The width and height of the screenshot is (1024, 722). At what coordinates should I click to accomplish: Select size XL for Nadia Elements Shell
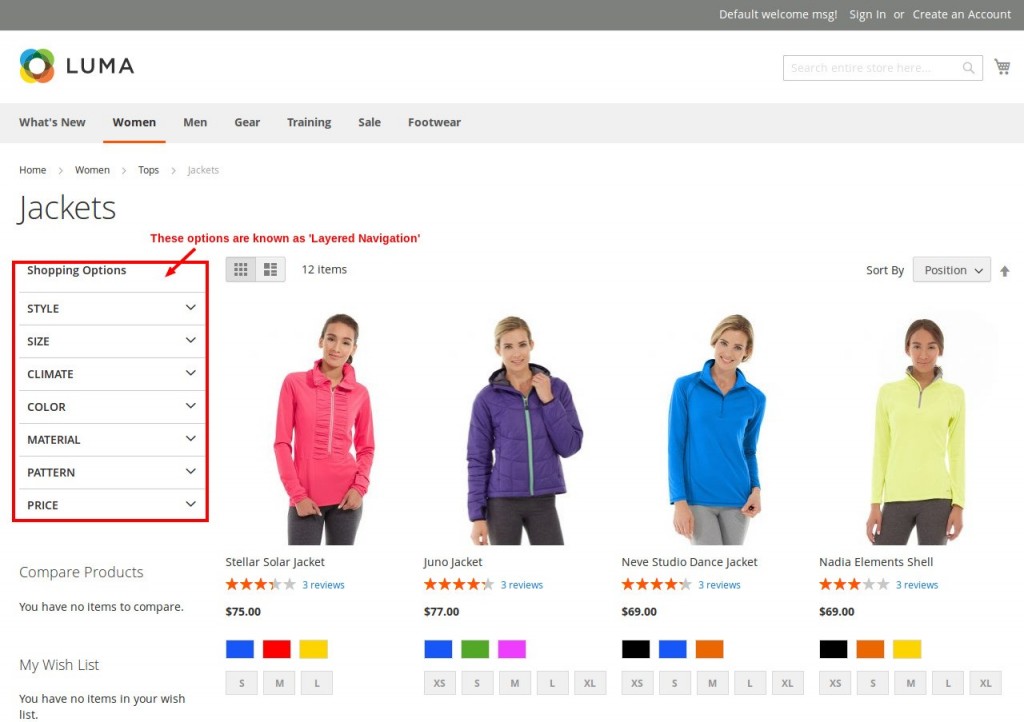pyautogui.click(x=985, y=683)
